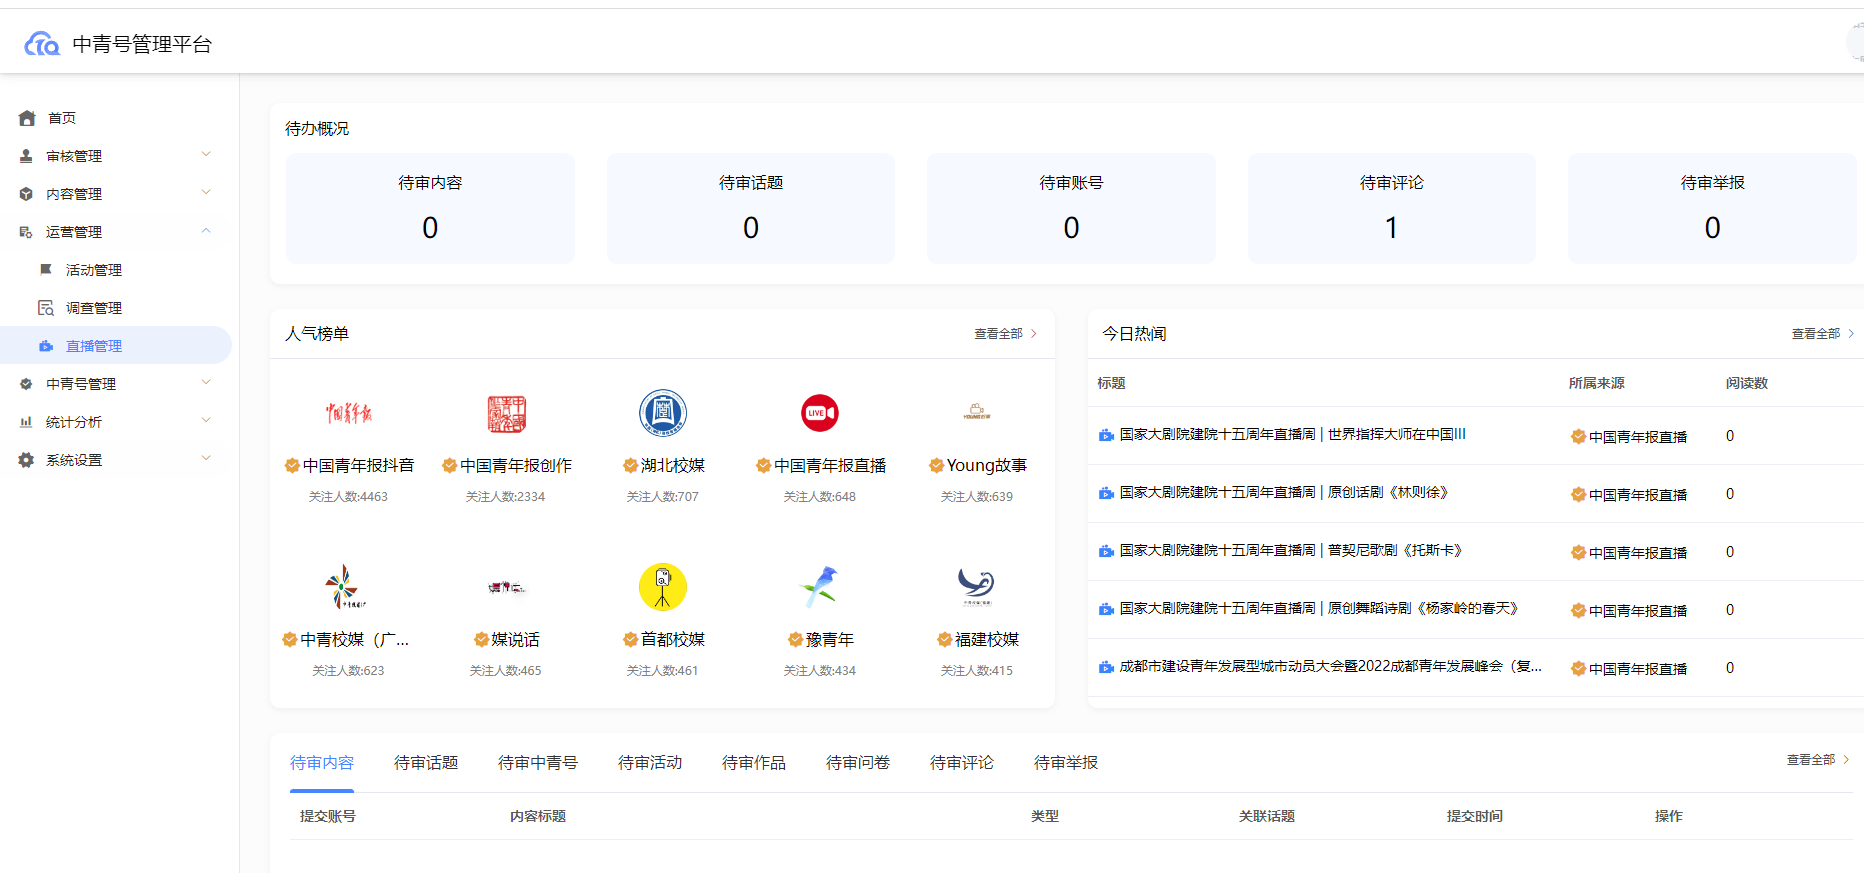Switch to 待审评论 tab
This screenshot has width=1864, height=873.
pyautogui.click(x=962, y=763)
